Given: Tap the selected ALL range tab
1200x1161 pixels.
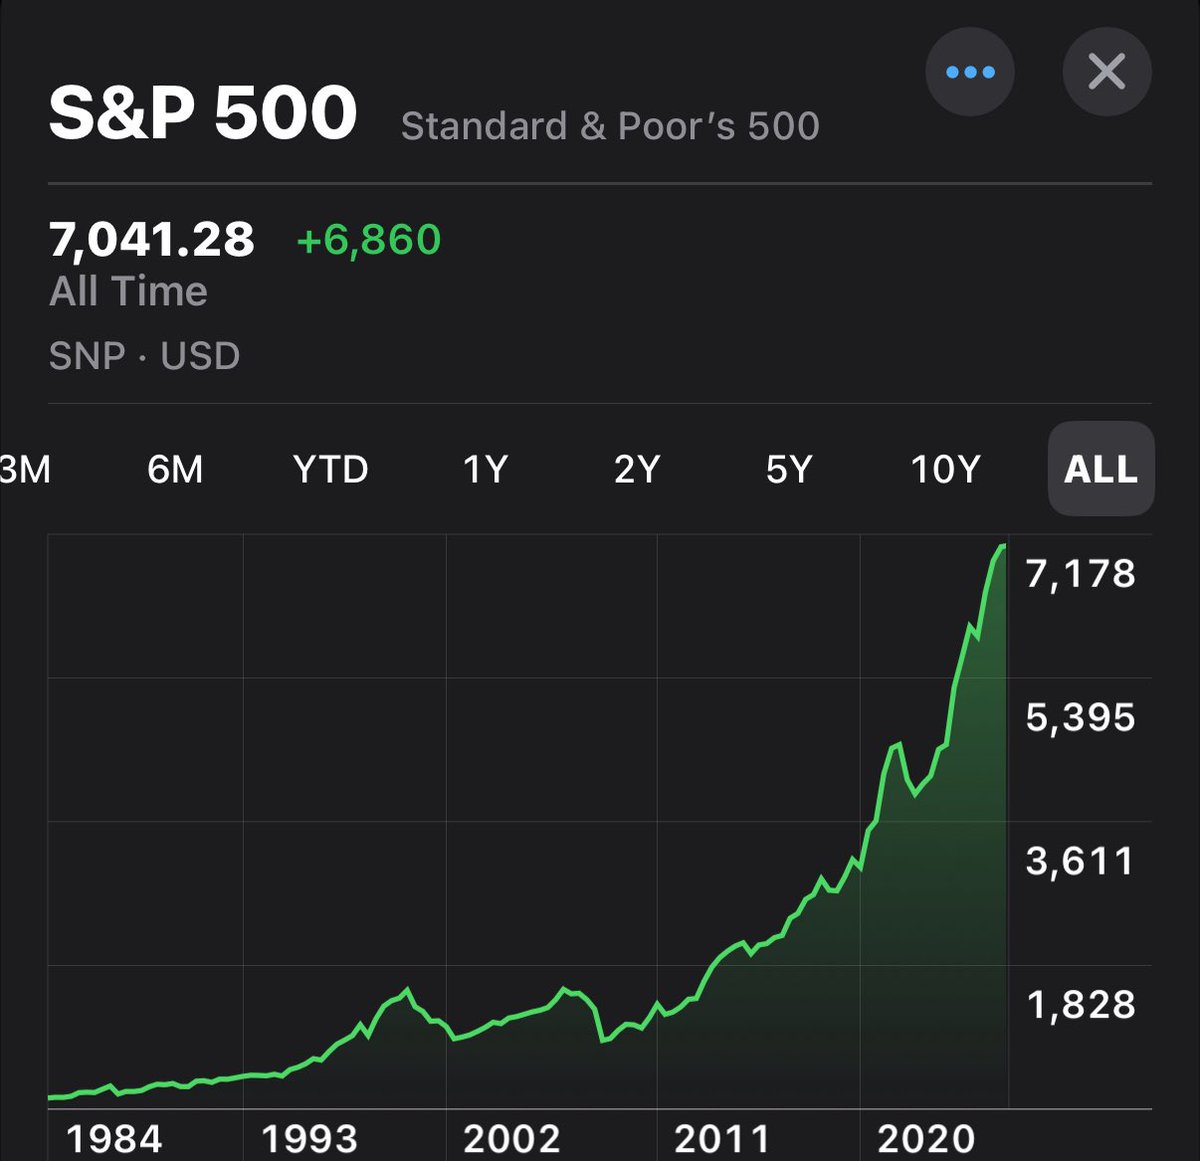Looking at the screenshot, I should click(x=1100, y=469).
